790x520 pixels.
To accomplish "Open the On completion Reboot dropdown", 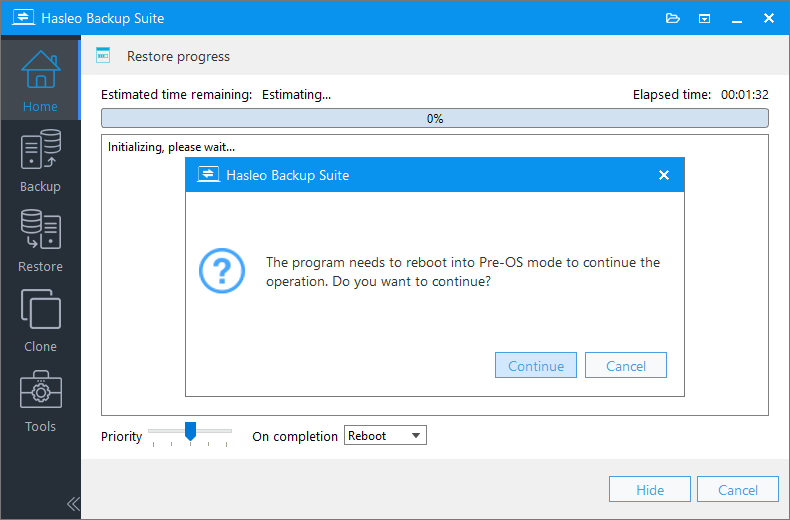I will (385, 435).
